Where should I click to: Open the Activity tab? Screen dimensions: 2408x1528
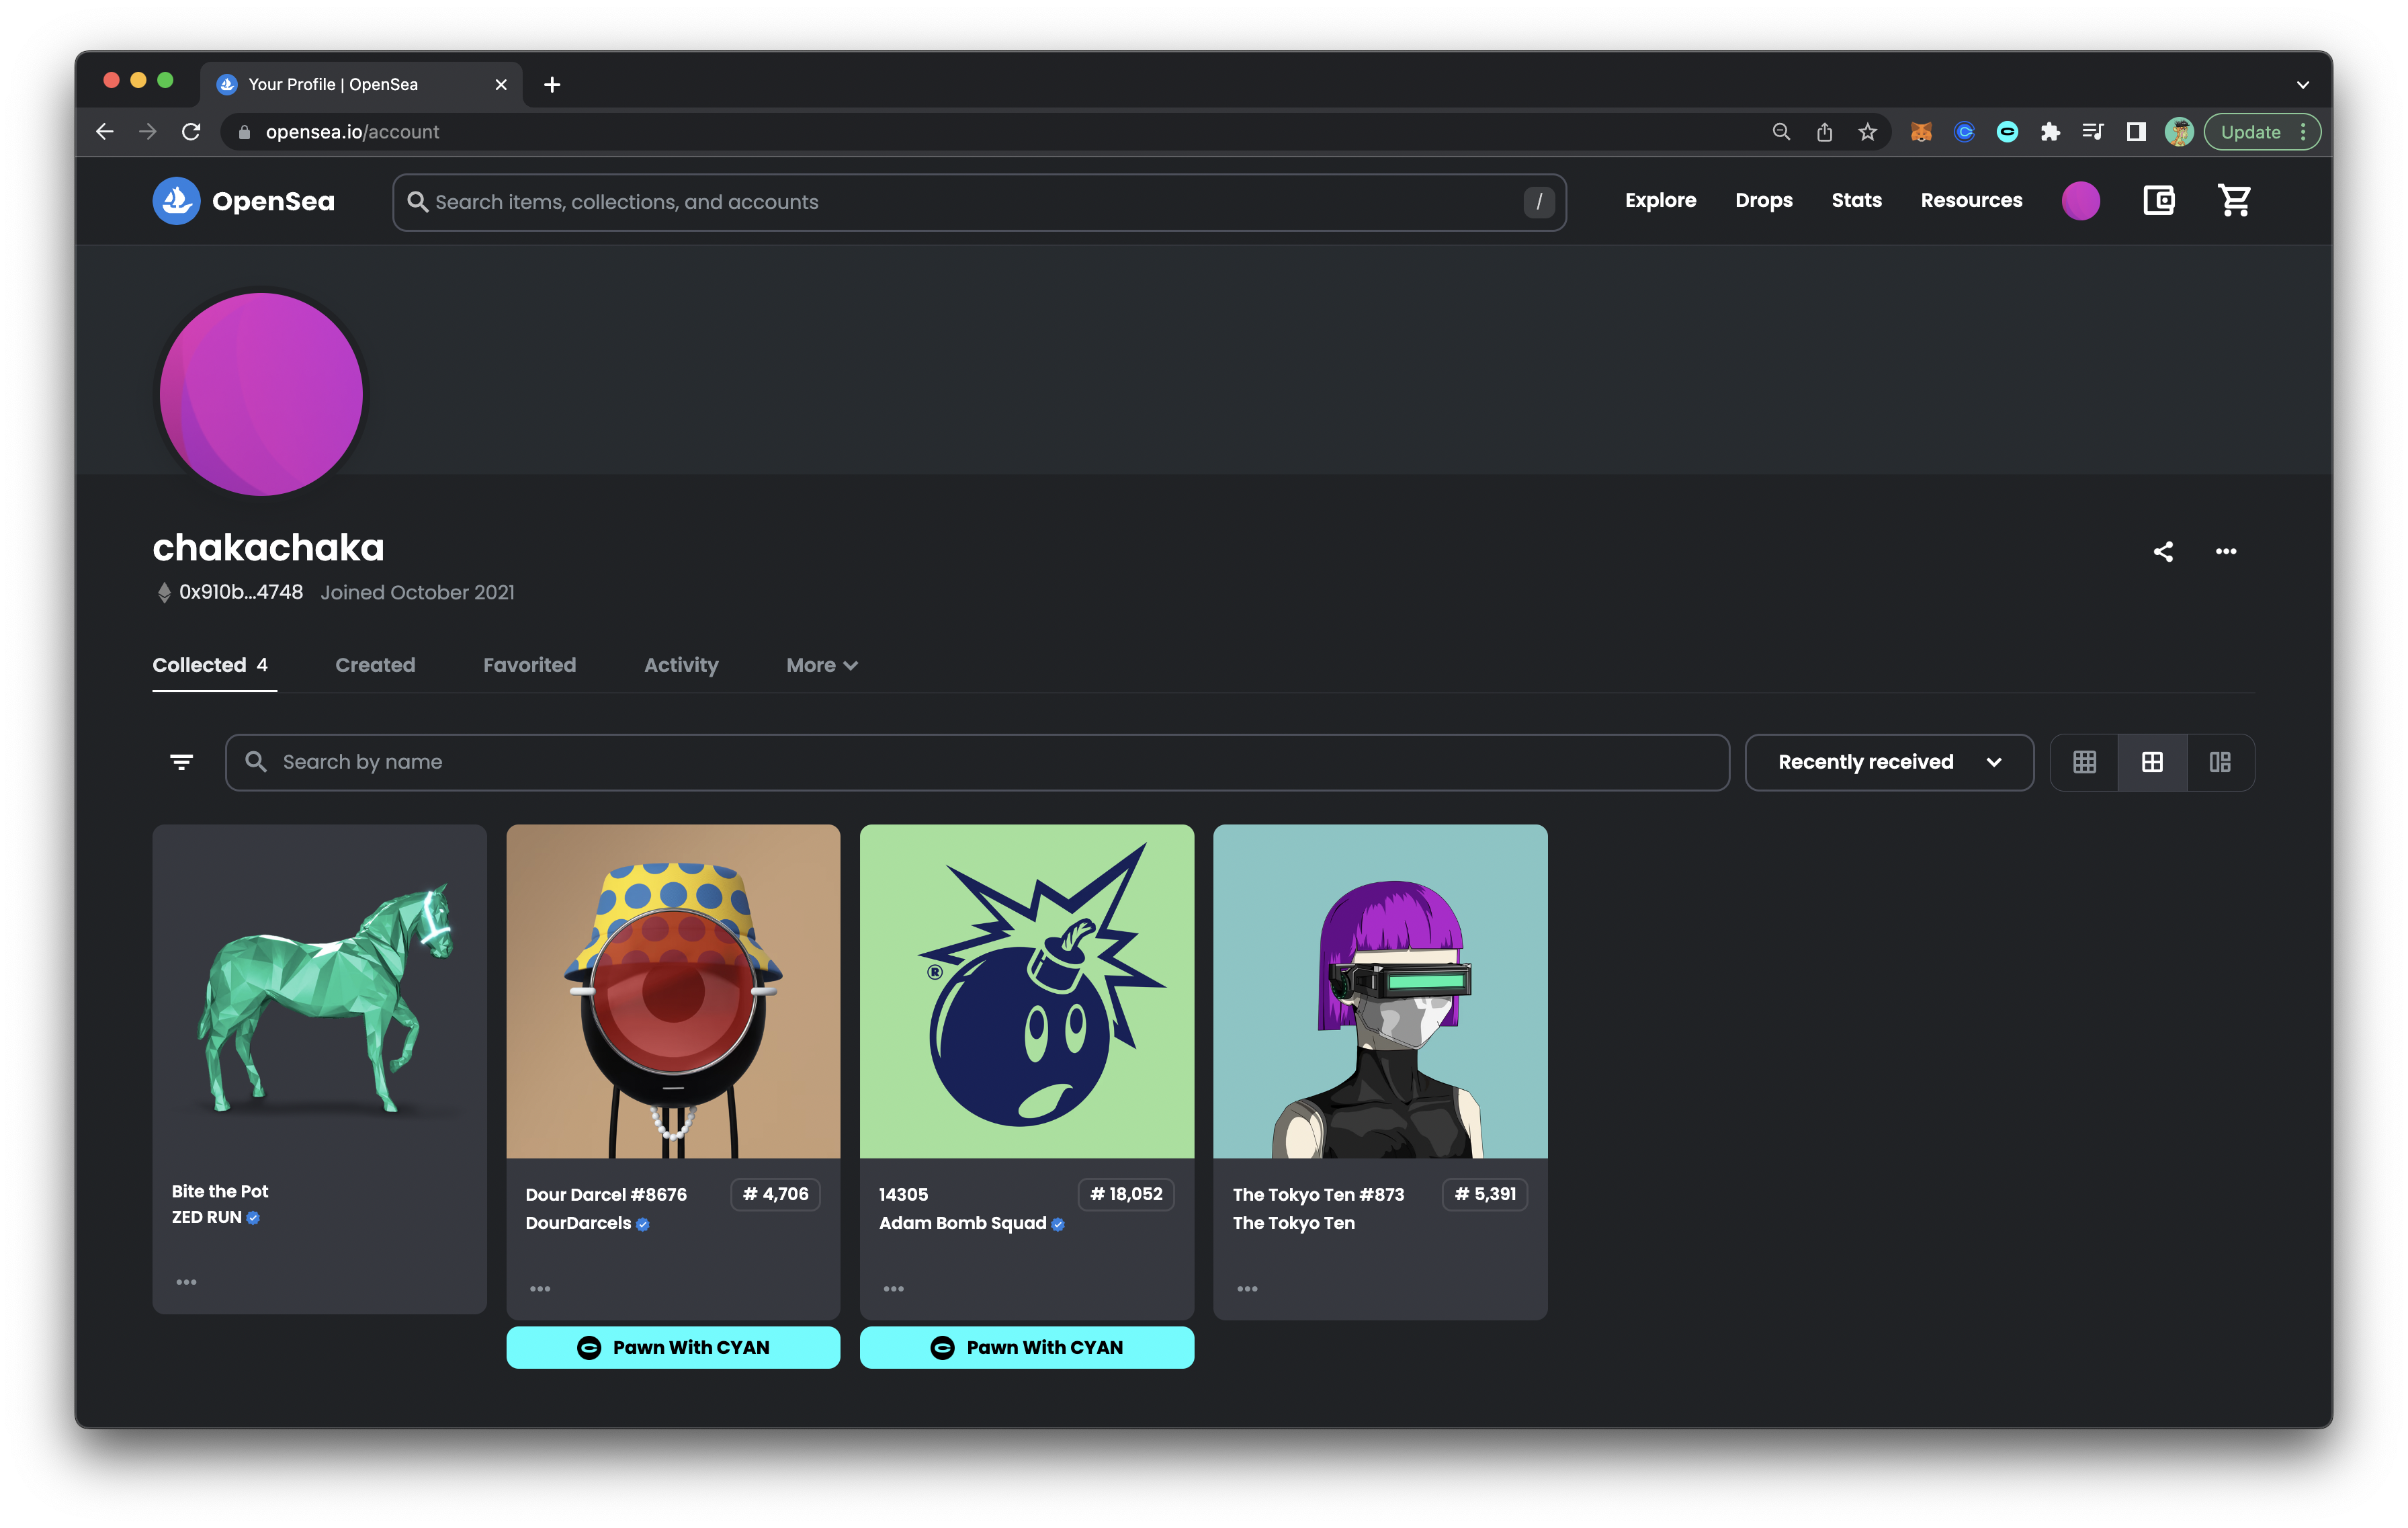click(681, 666)
